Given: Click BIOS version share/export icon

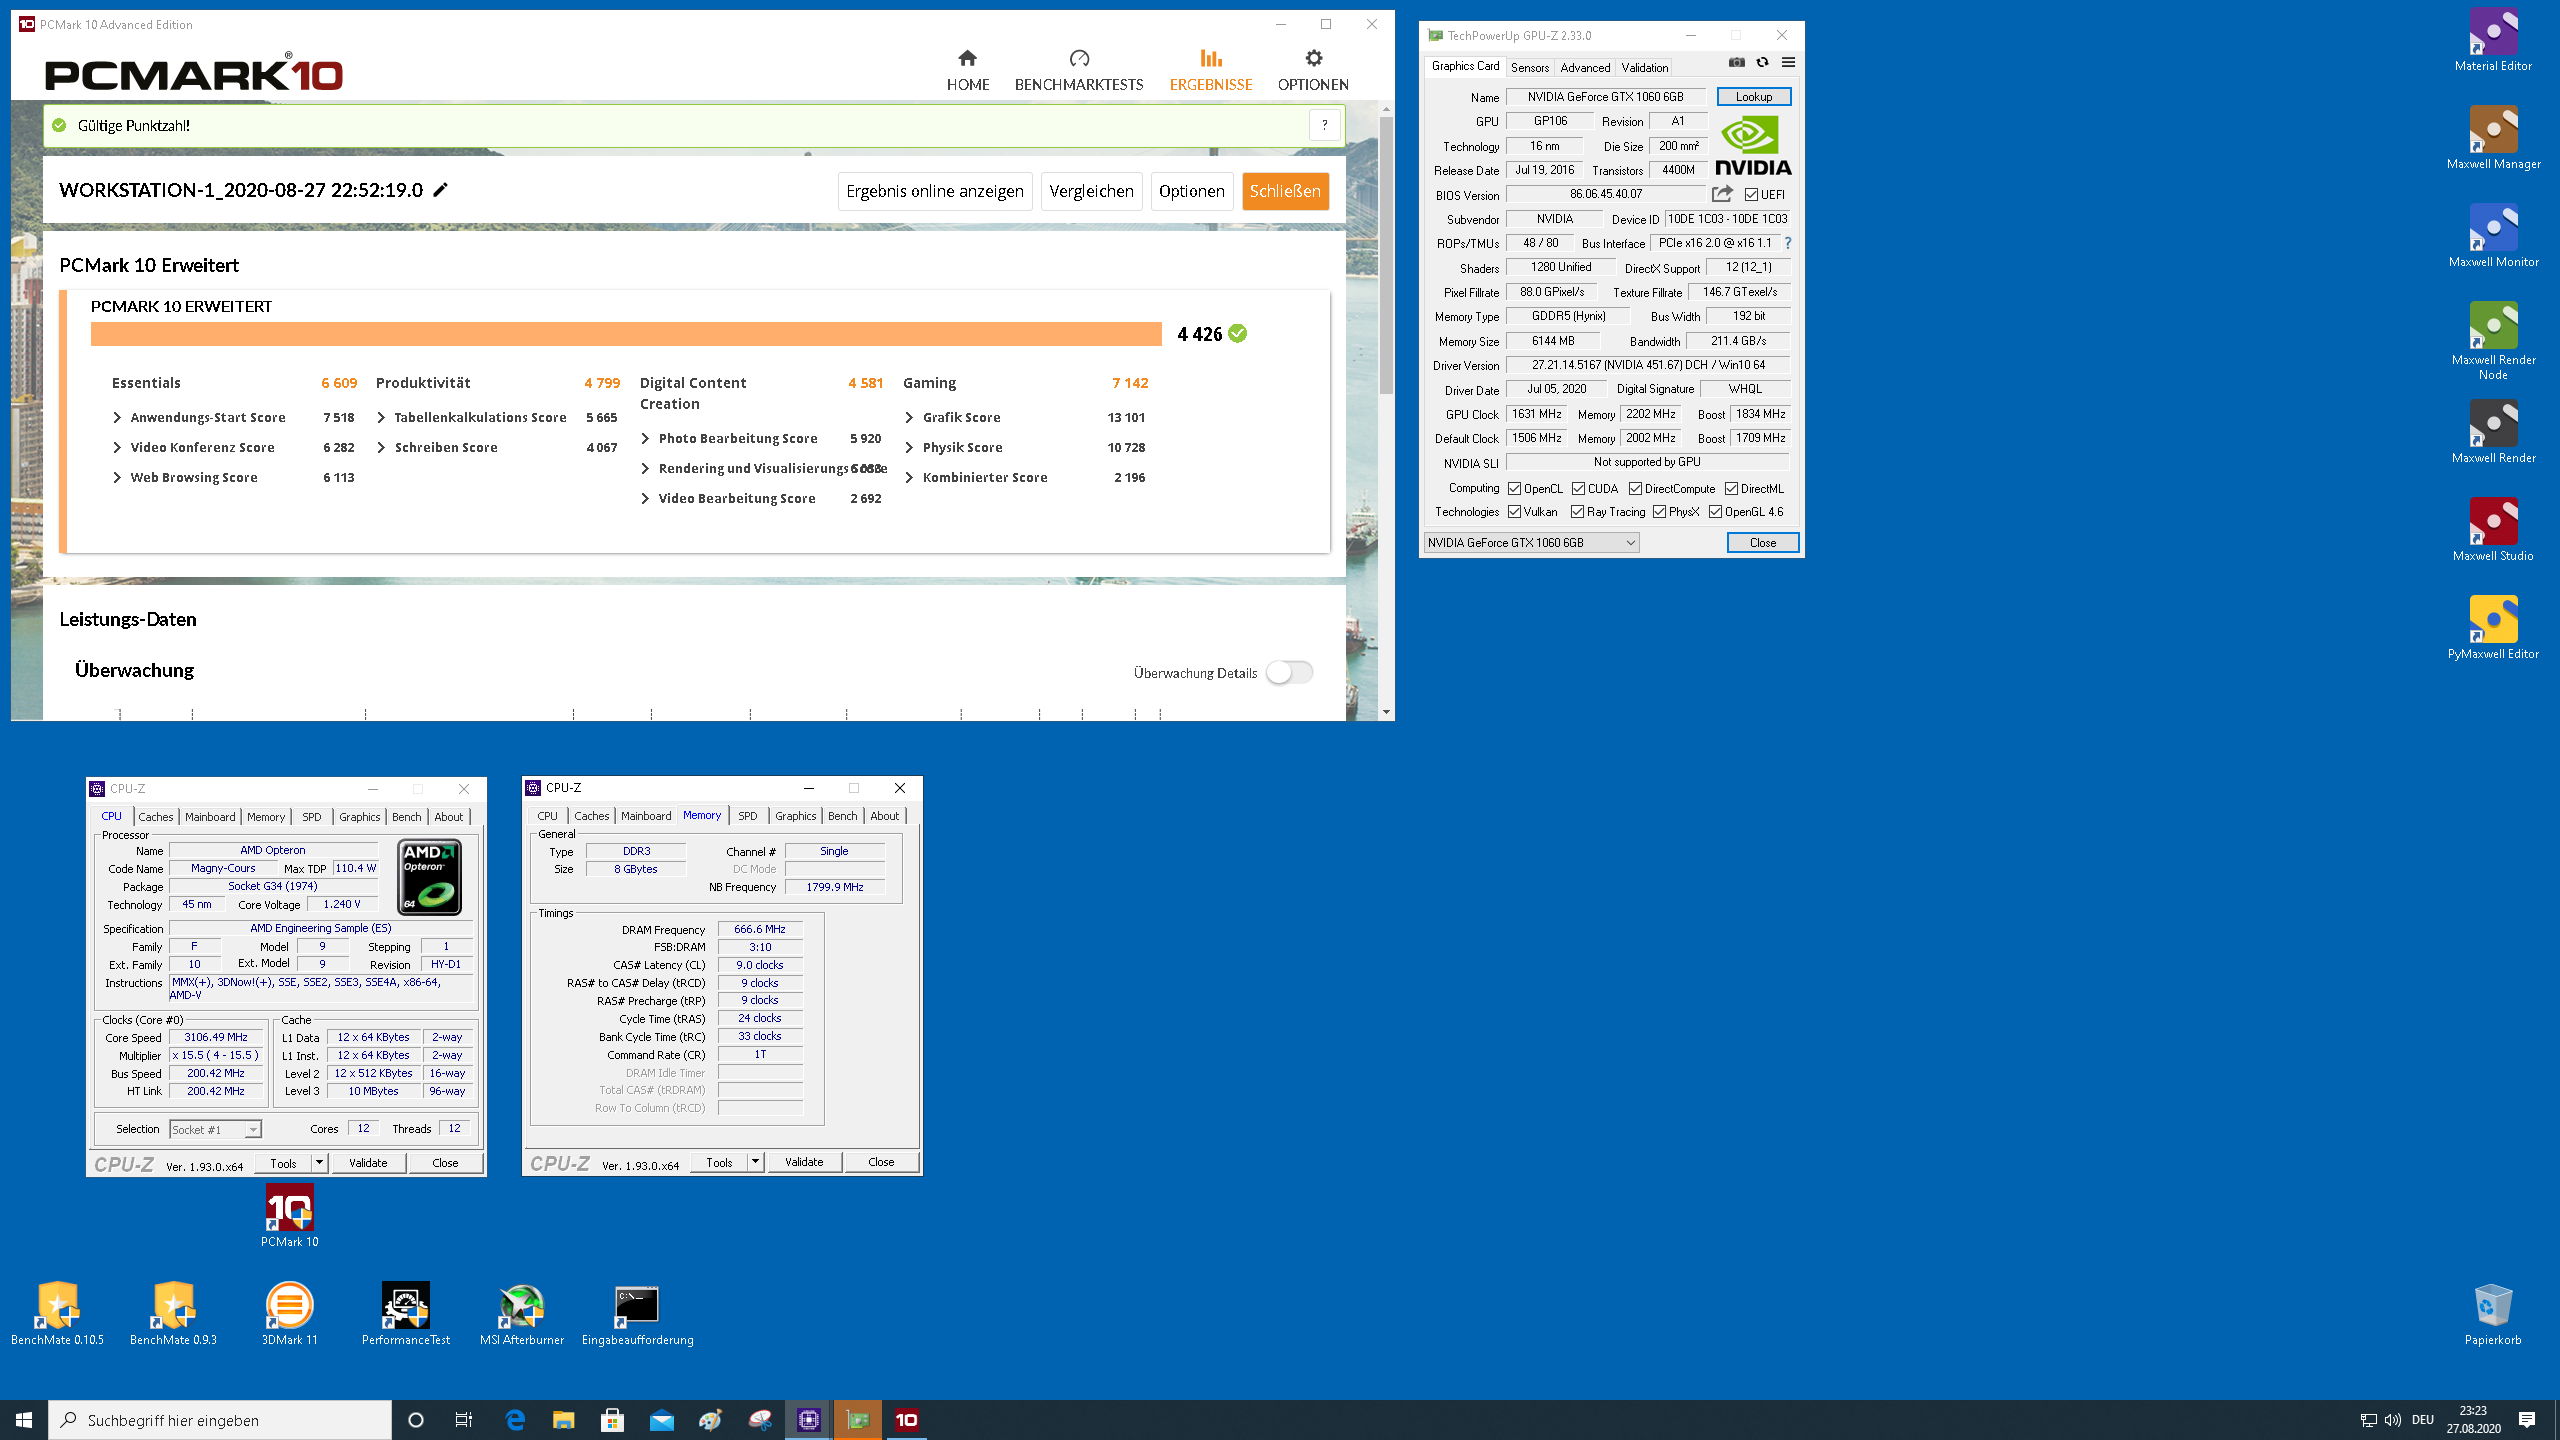Looking at the screenshot, I should (1722, 194).
